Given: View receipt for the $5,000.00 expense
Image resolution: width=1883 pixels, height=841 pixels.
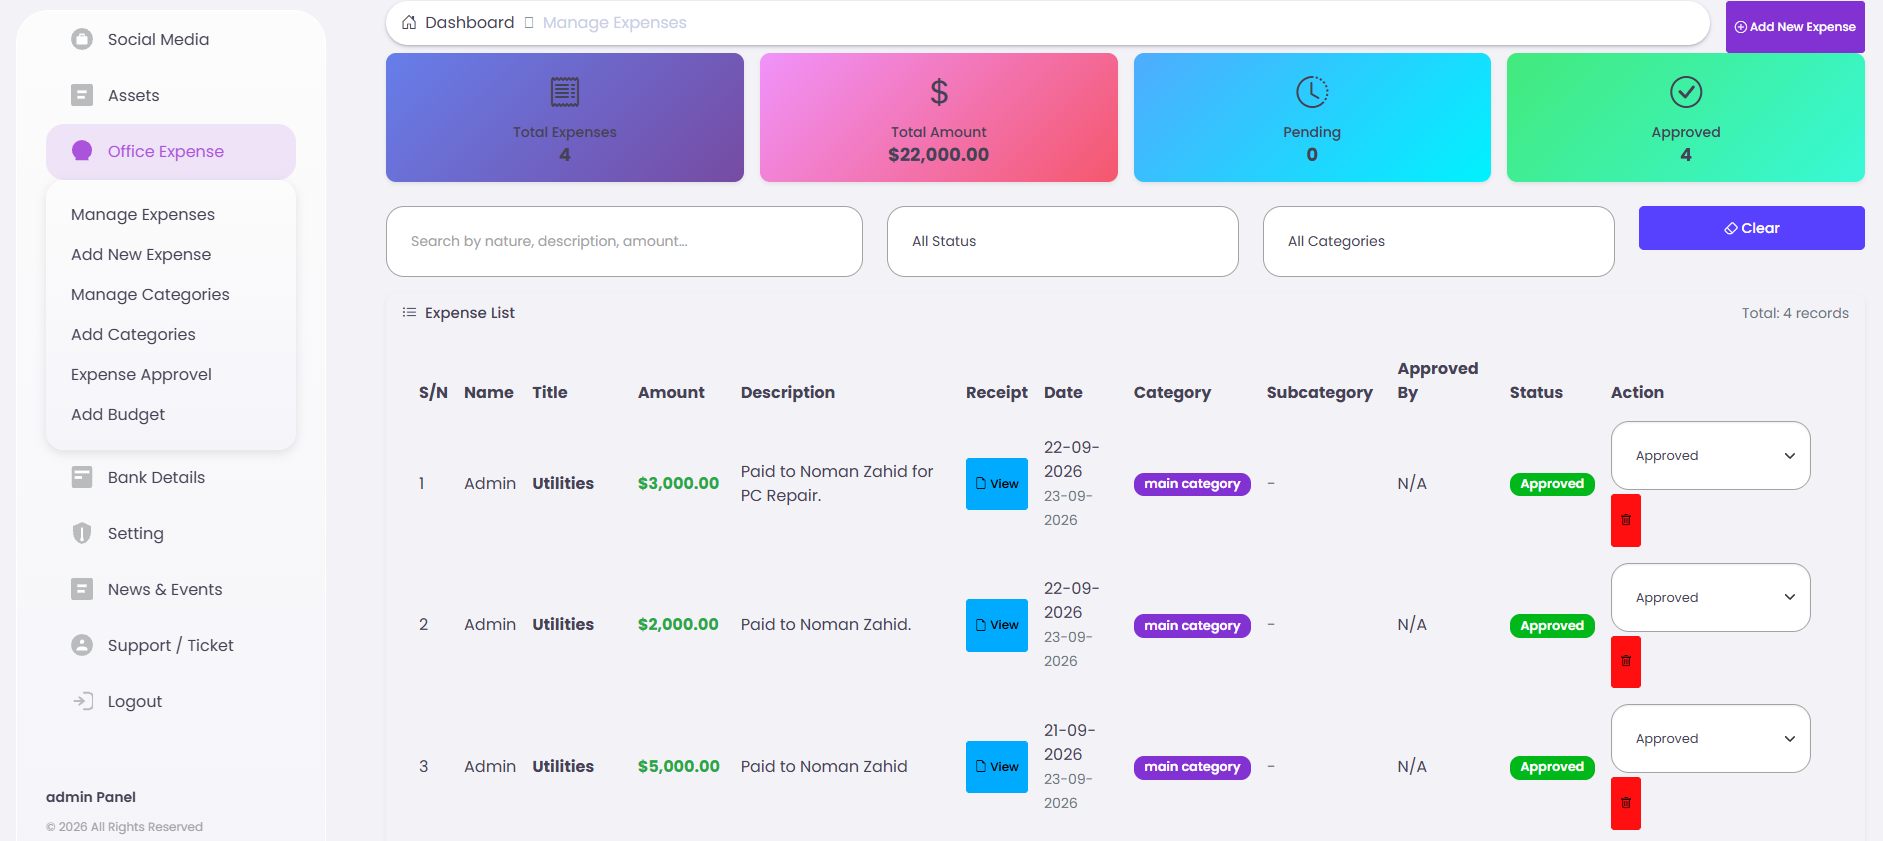Looking at the screenshot, I should [x=997, y=767].
